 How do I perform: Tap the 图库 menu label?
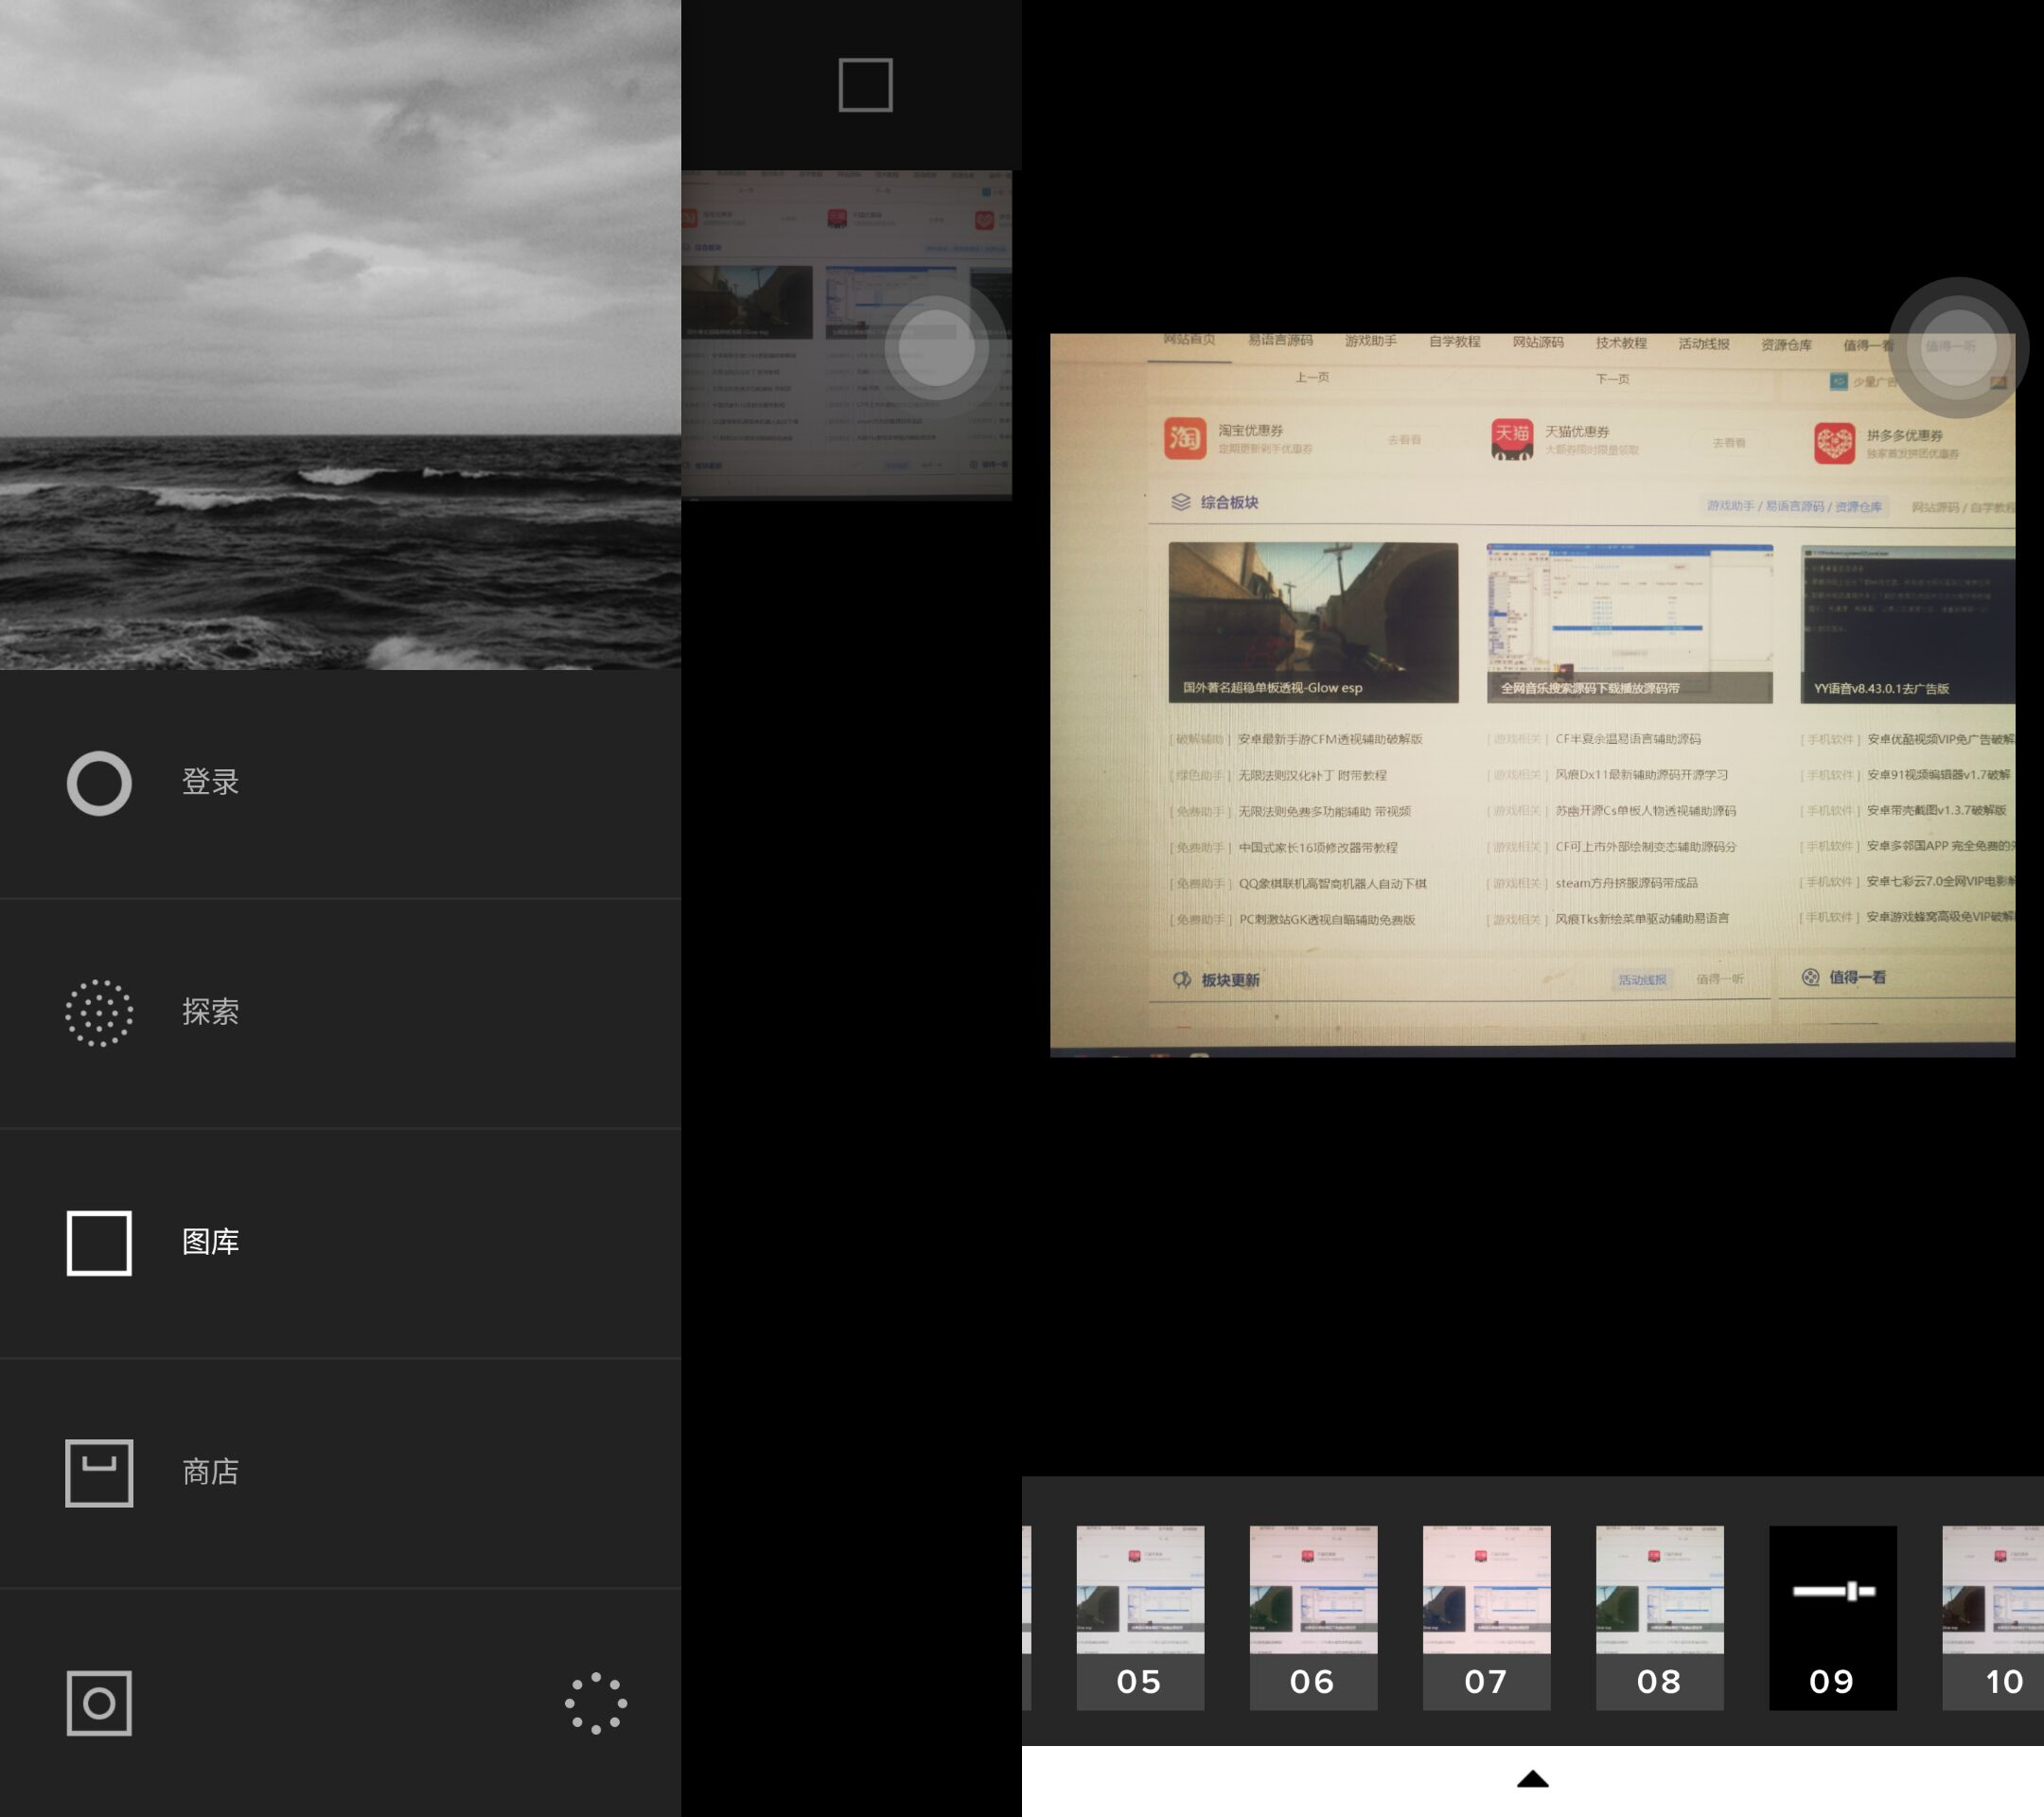pyautogui.click(x=211, y=1242)
